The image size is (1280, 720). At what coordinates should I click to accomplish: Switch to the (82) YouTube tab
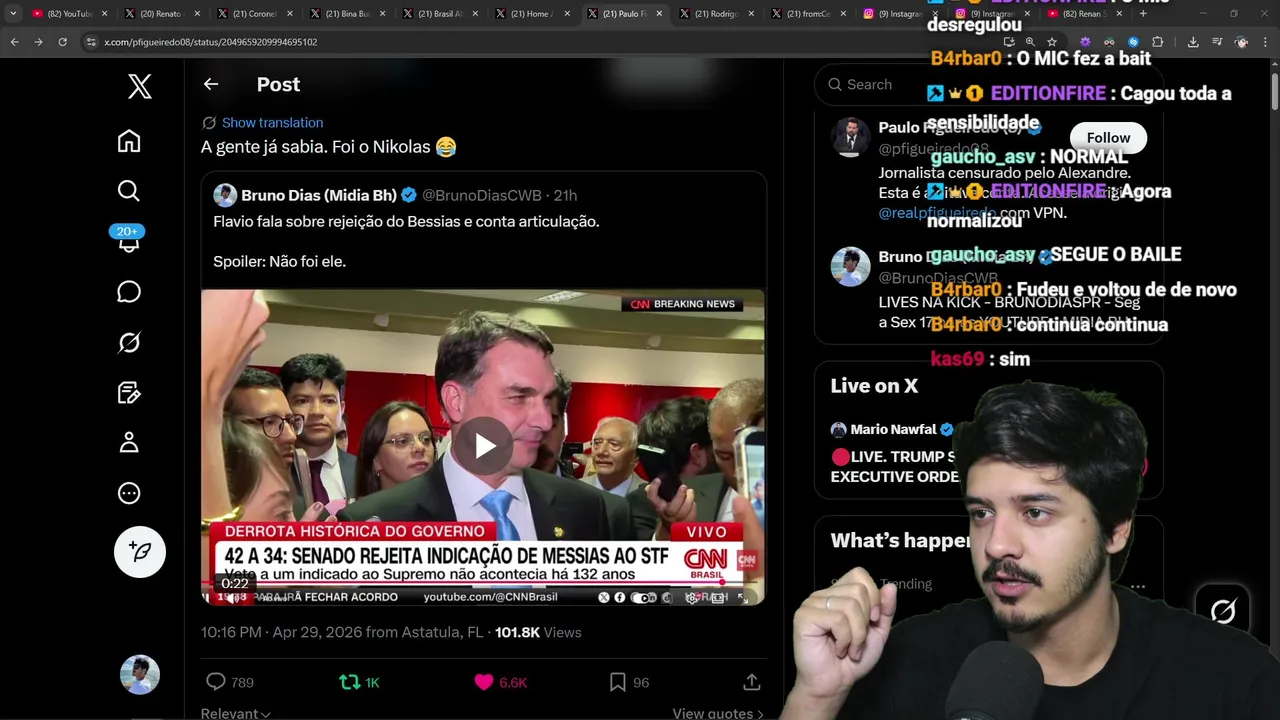point(68,14)
